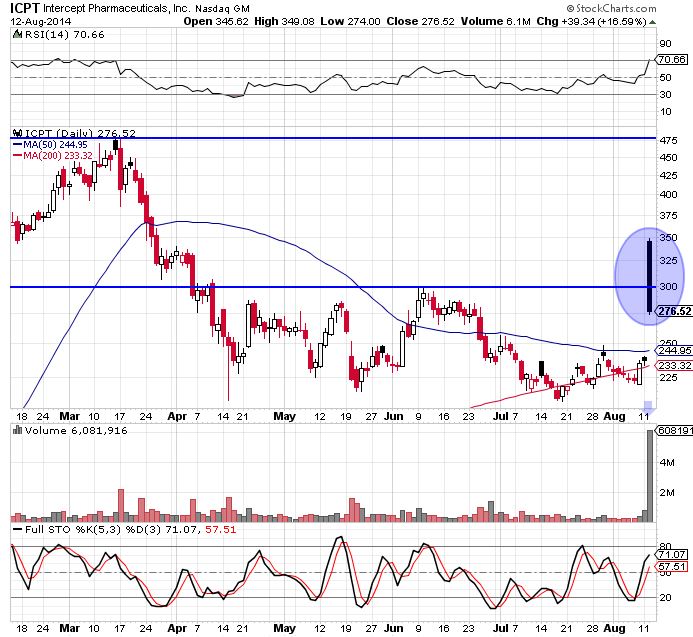The image size is (693, 637).
Task: Click the Chg +39.34 (+16.59%) text
Action: tap(591, 21)
